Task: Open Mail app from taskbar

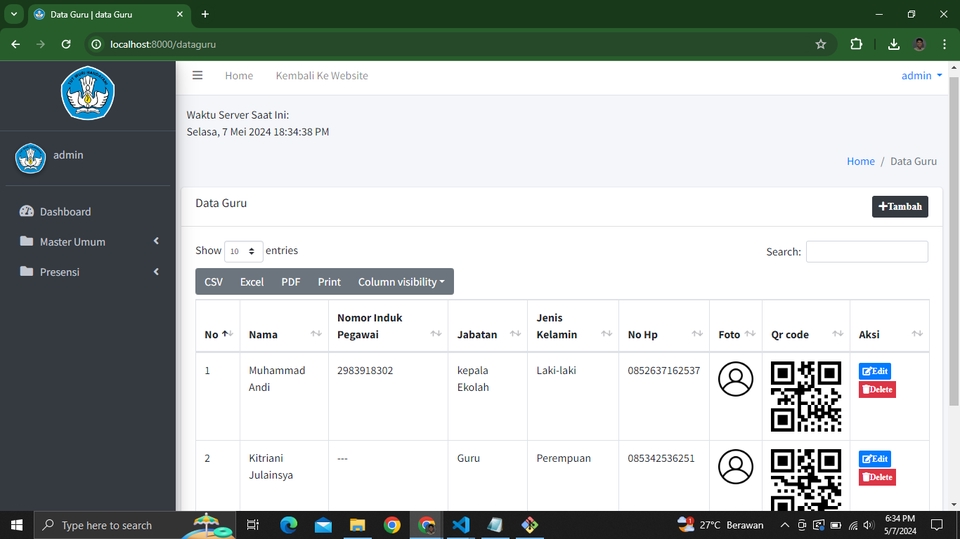Action: coord(323,525)
